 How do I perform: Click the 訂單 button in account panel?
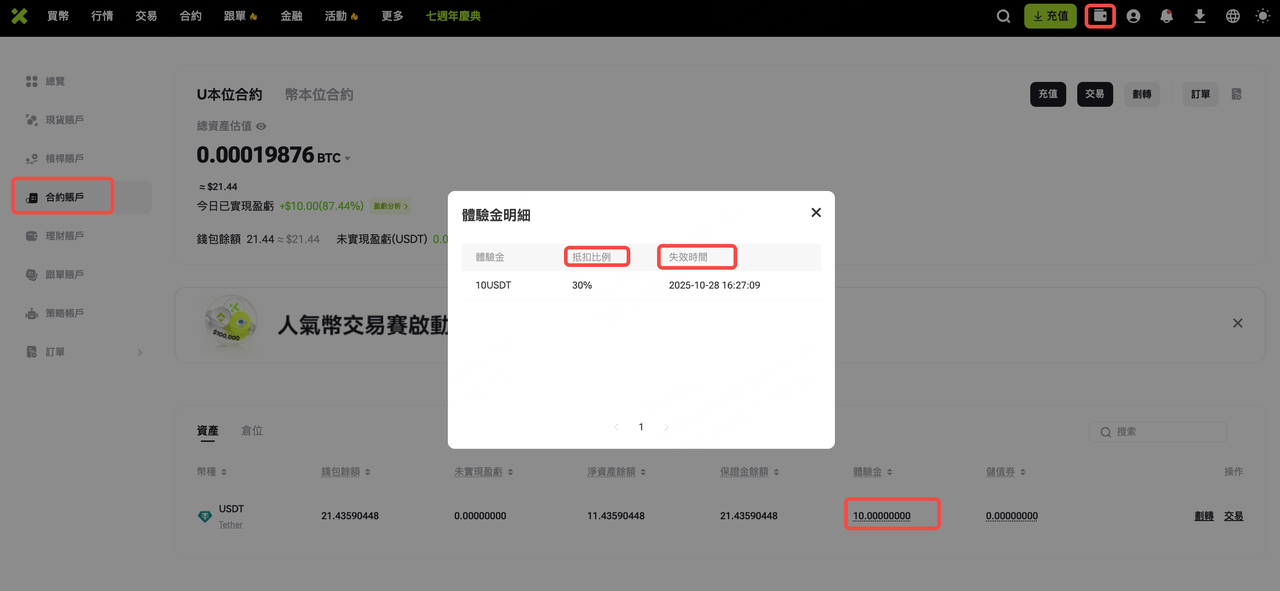(1201, 94)
